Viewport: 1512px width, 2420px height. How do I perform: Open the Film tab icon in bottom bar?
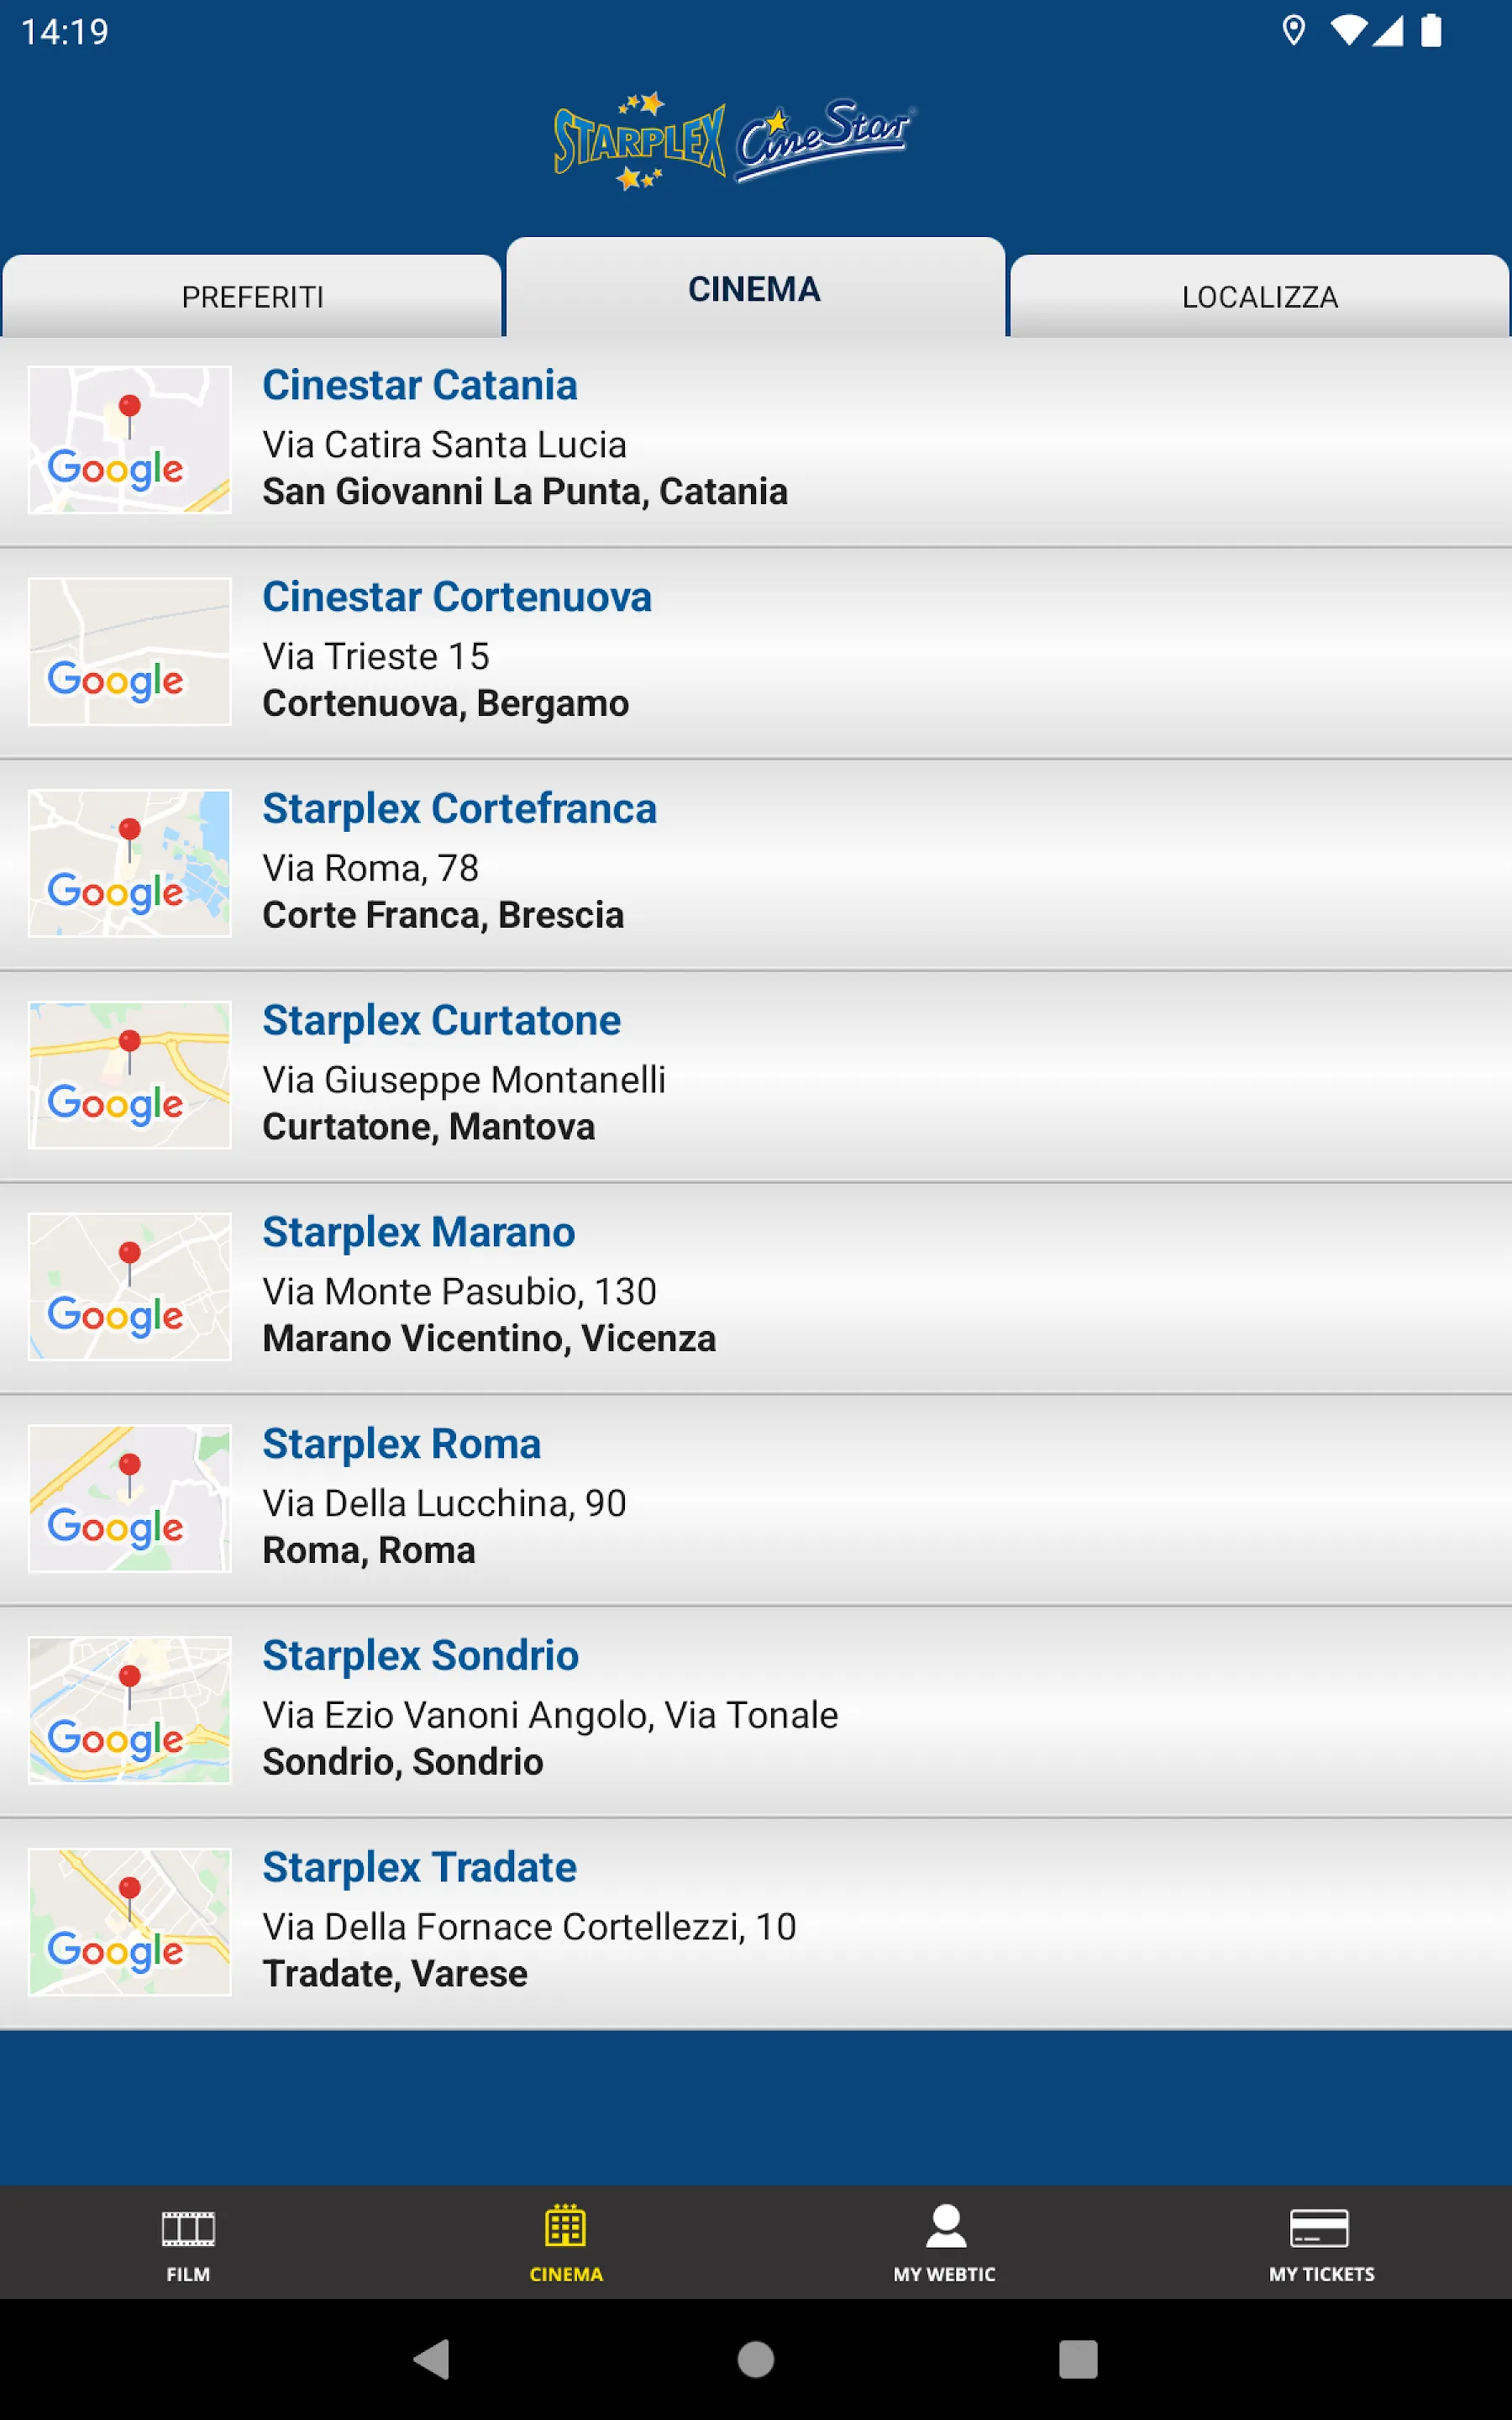tap(188, 2228)
